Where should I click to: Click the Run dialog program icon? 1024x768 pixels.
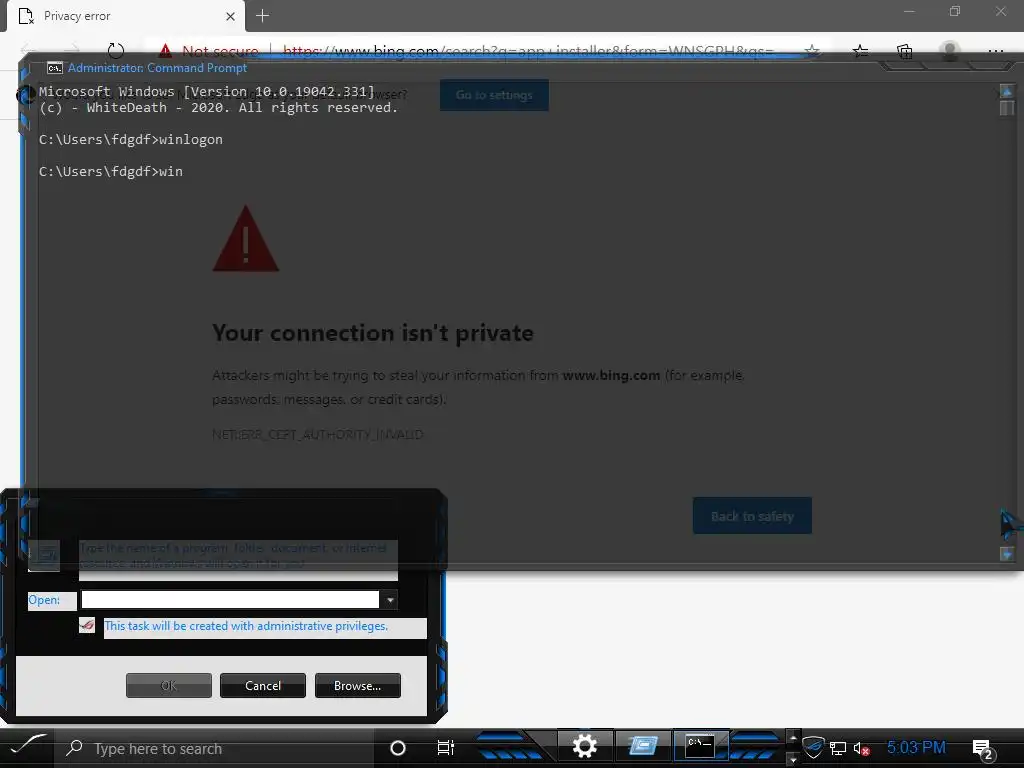point(44,555)
